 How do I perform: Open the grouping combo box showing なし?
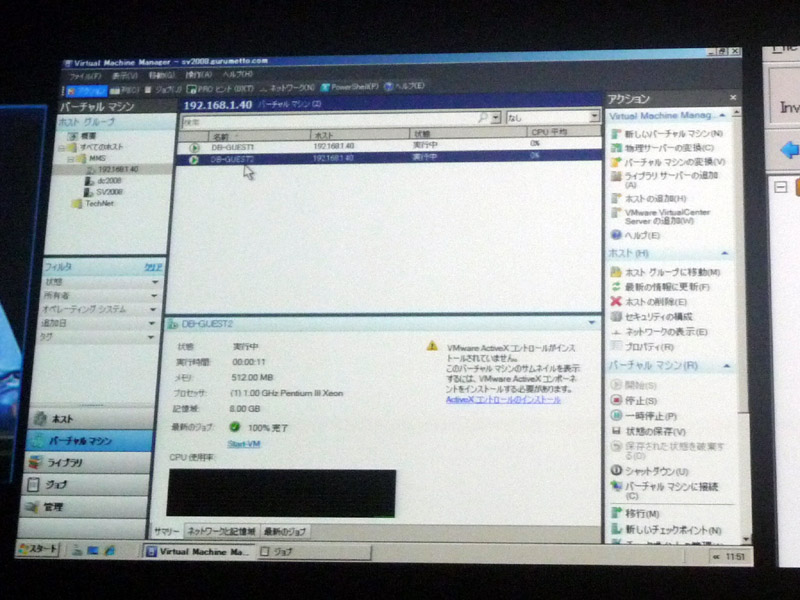[553, 117]
